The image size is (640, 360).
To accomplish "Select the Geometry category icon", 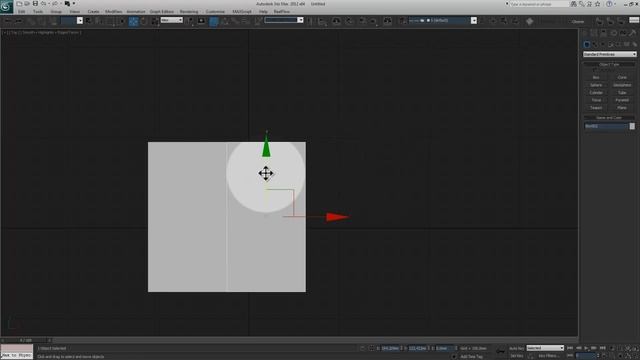I will pos(587,44).
